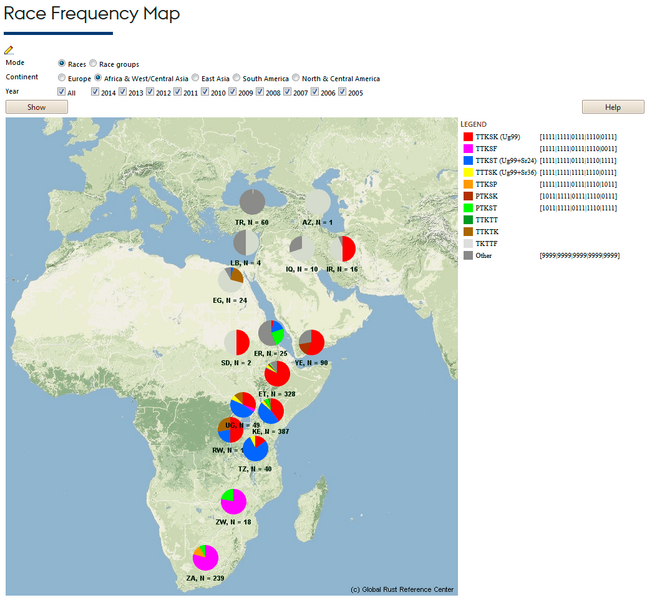Select the Race groups mode option
Viewport: 647px width, 600px height.
(94, 63)
